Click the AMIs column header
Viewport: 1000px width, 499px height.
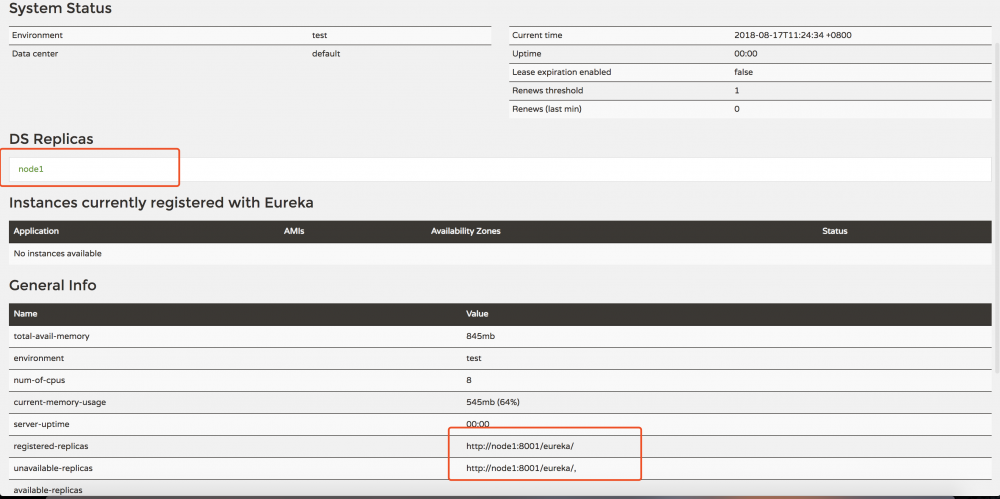[x=293, y=231]
